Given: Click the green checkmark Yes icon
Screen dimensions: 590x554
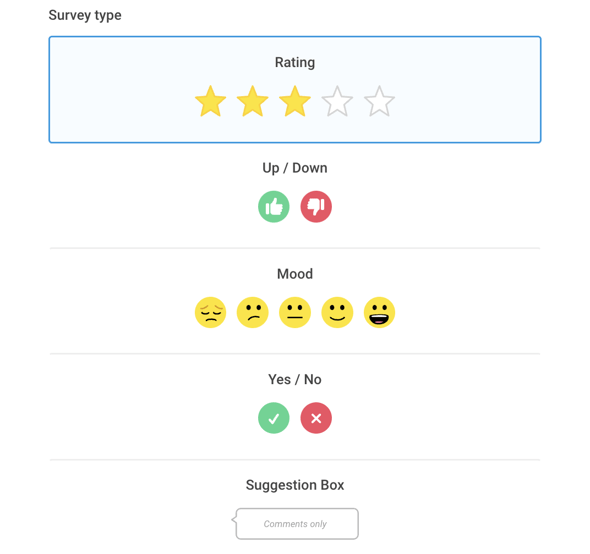Looking at the screenshot, I should coord(274,418).
